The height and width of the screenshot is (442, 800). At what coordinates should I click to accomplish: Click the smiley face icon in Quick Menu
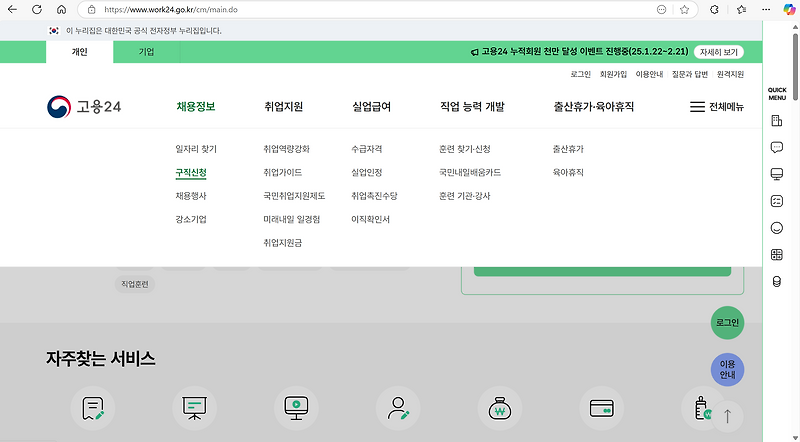777,228
